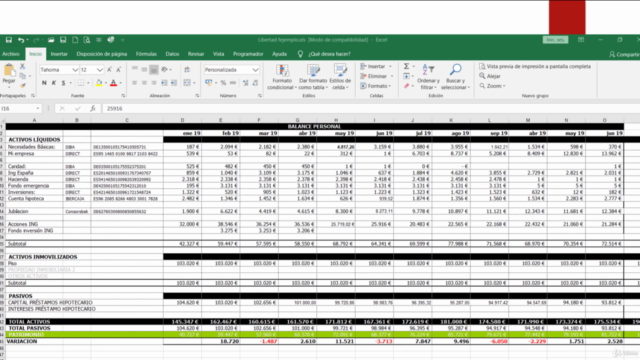This screenshot has width=640, height=360.
Task: Open Ordenar y filtrar menu
Action: (428, 77)
